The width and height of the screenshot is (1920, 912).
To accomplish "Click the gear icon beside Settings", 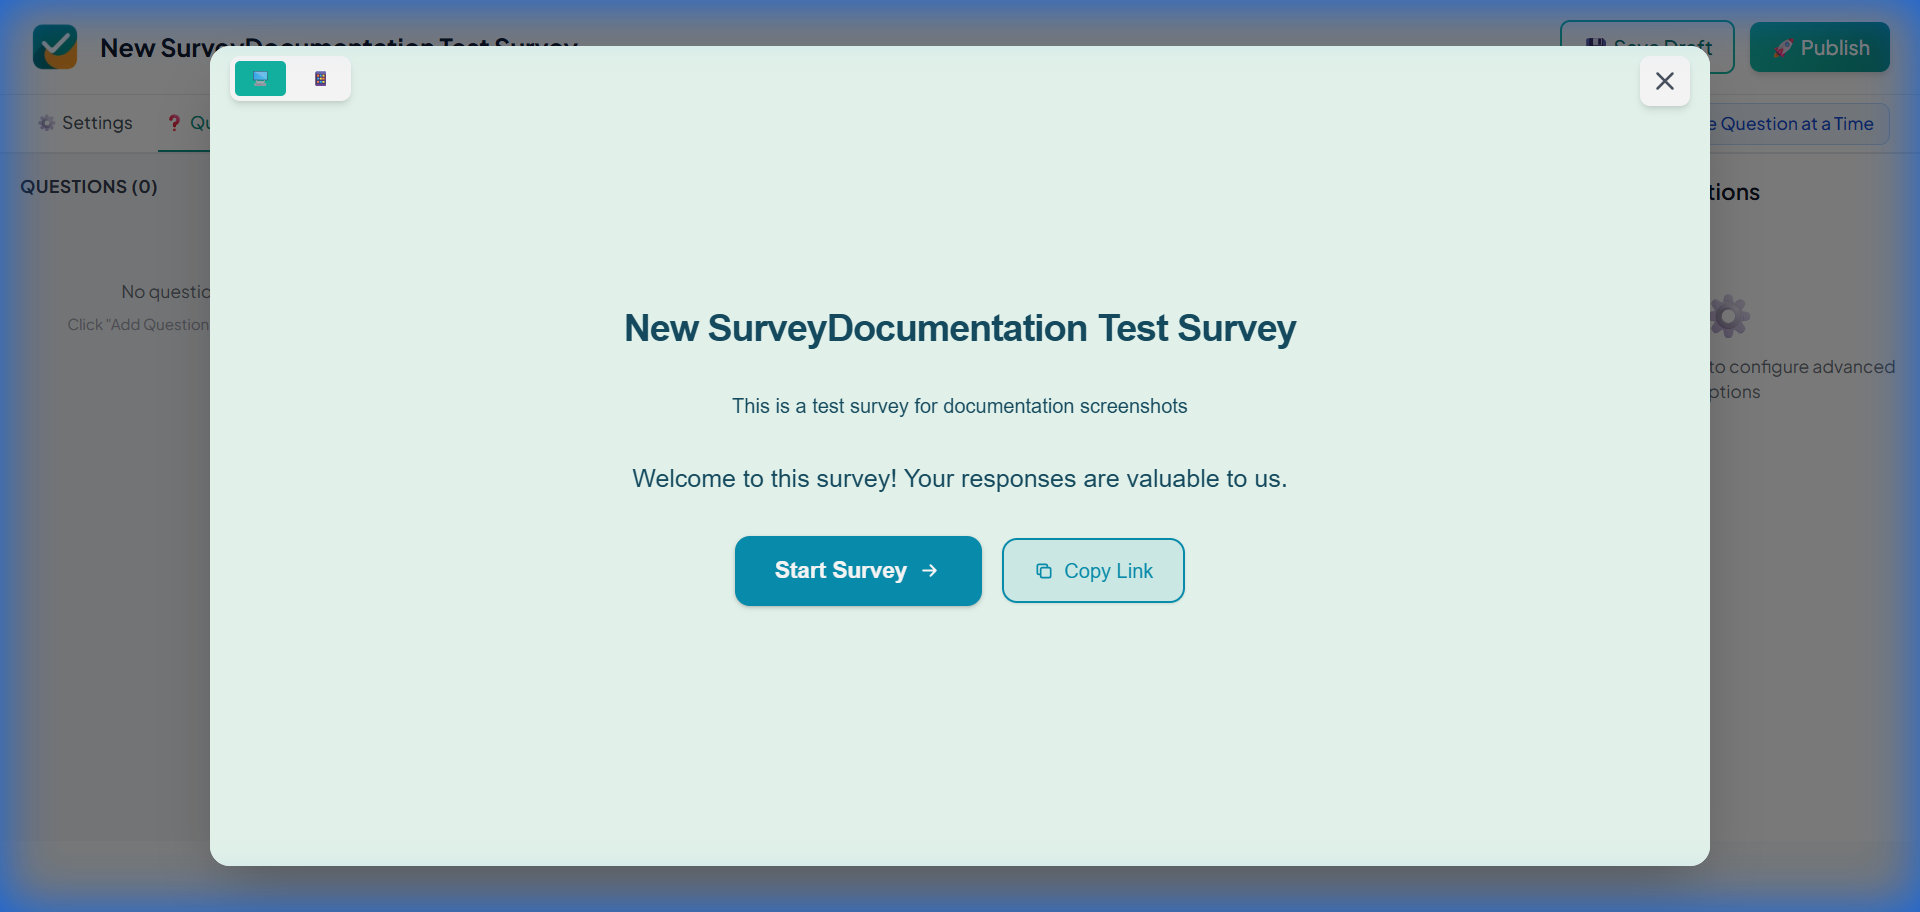I will (x=46, y=123).
